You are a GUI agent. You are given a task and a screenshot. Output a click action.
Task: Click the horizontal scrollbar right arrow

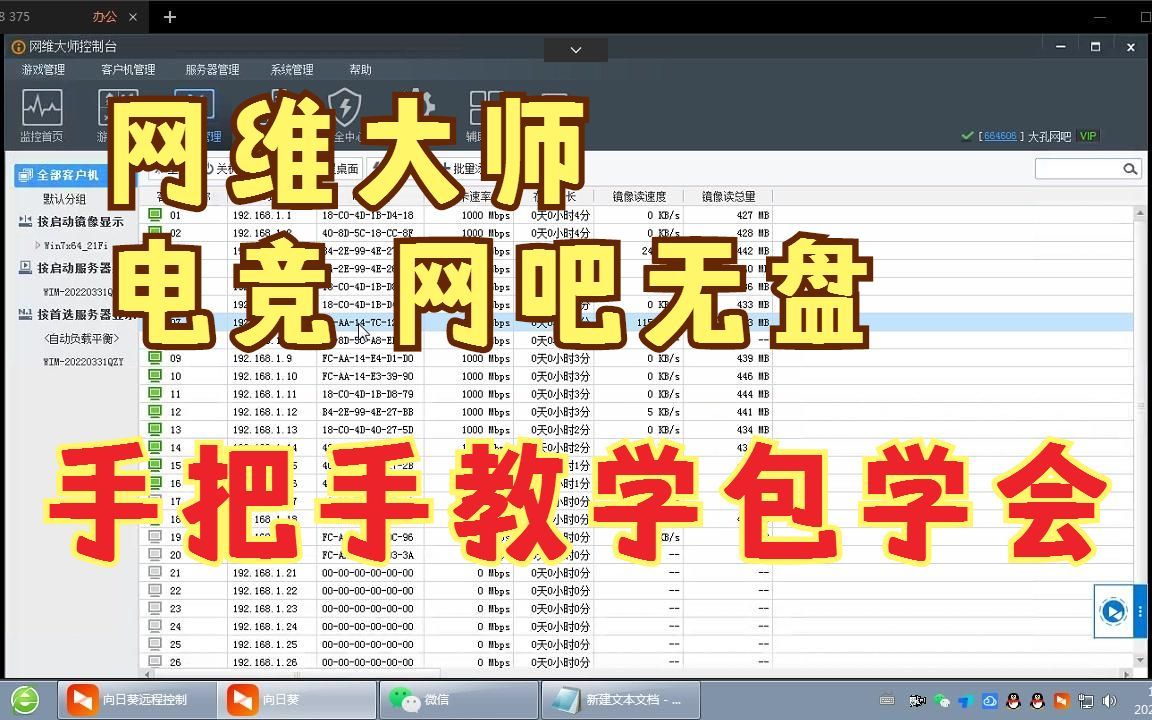[x=1127, y=673]
